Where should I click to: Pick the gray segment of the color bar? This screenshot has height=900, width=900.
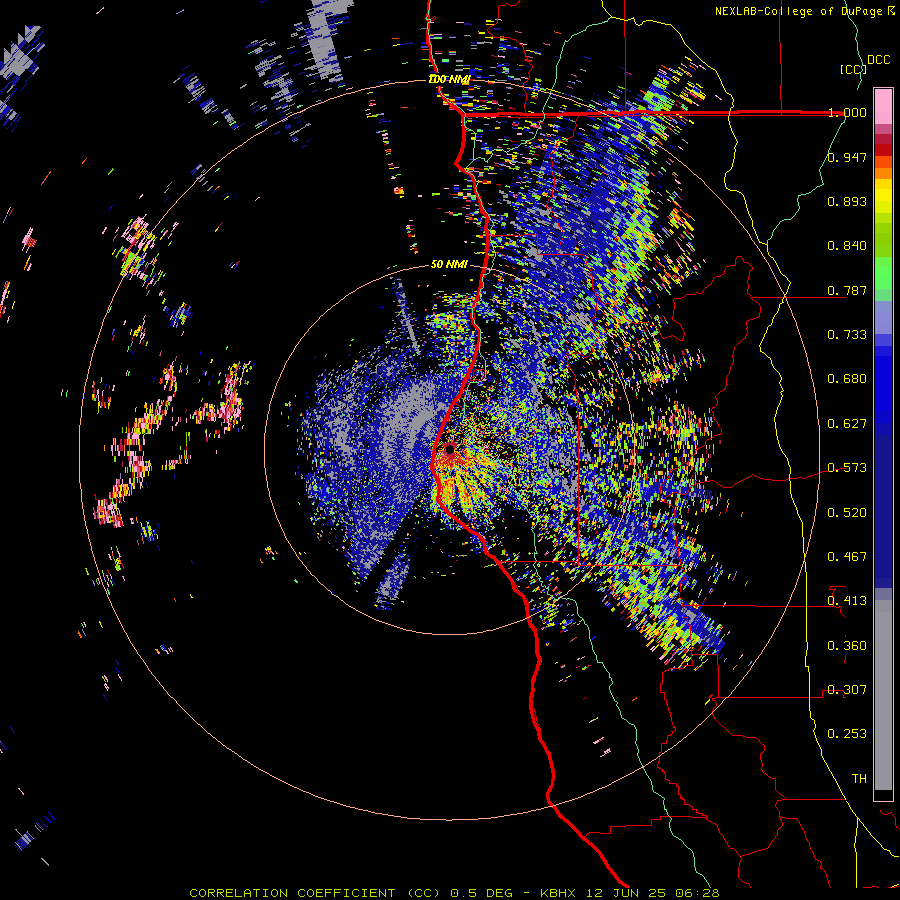[x=883, y=695]
